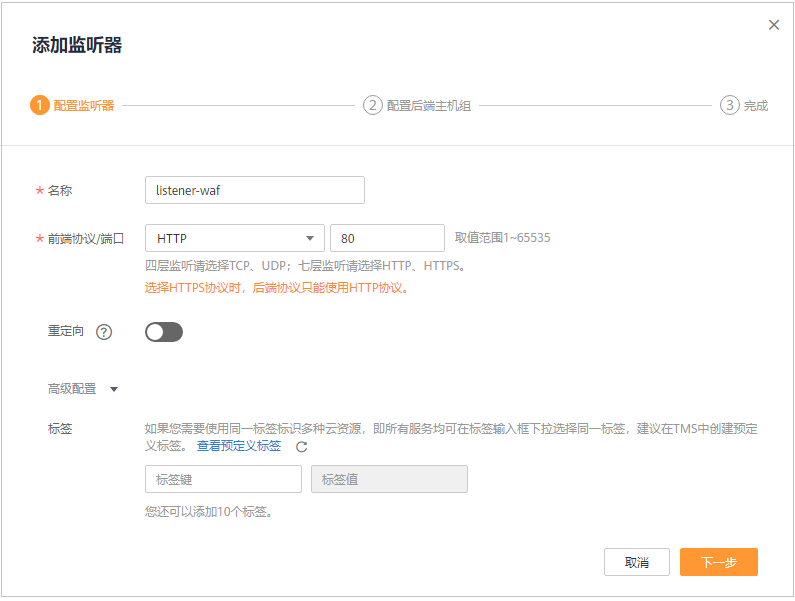The image size is (795, 601).
Task: Click the 名称 field containing listener-waf
Action: 255,190
